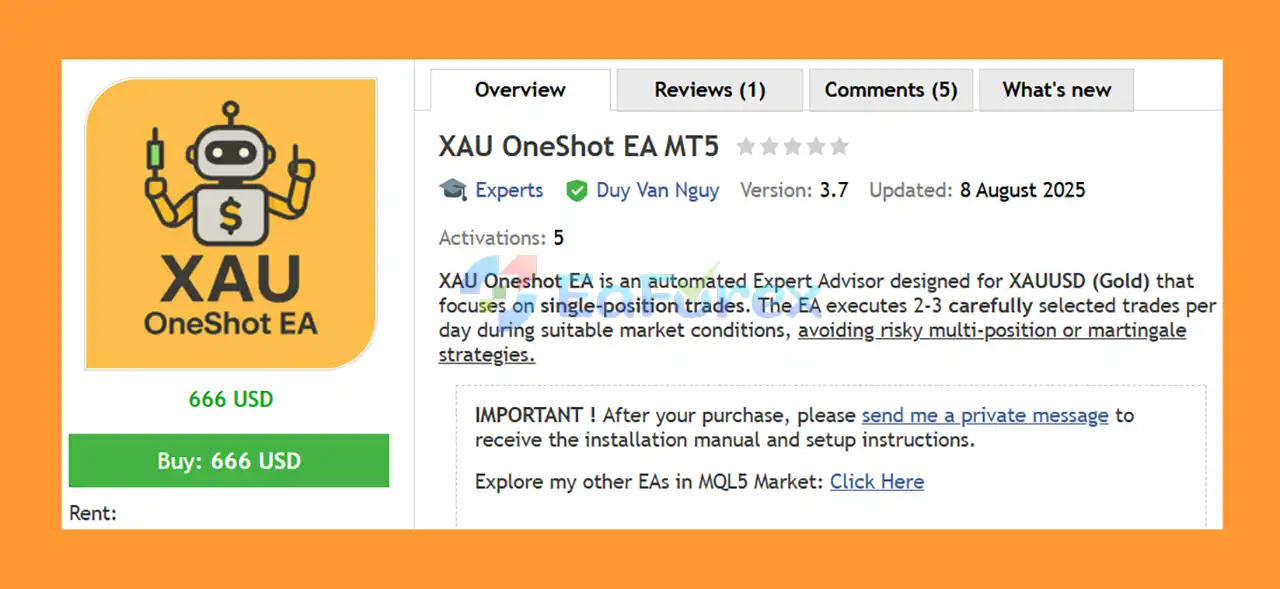This screenshot has height=589, width=1280.
Task: Click the green verified shield icon
Action: coord(576,190)
